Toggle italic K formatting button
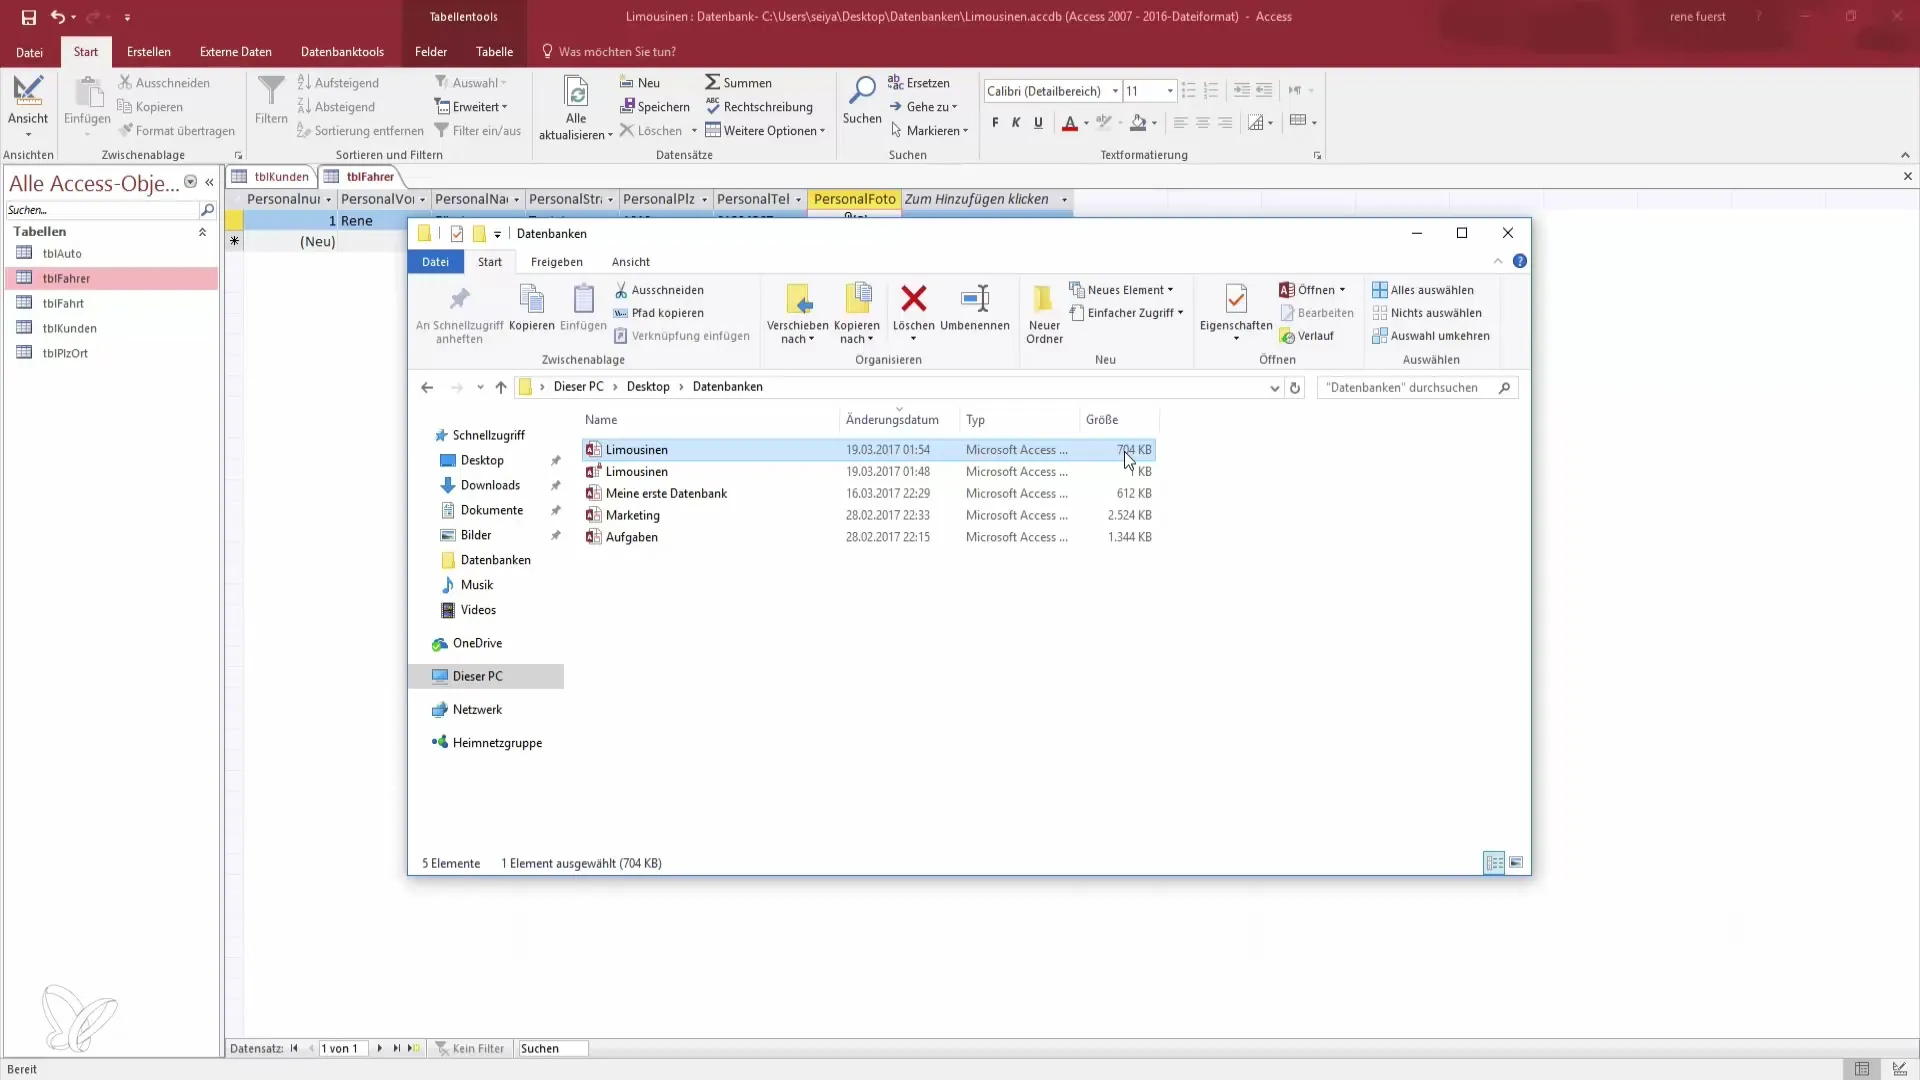Screen dimensions: 1920x1080 click(x=1016, y=123)
